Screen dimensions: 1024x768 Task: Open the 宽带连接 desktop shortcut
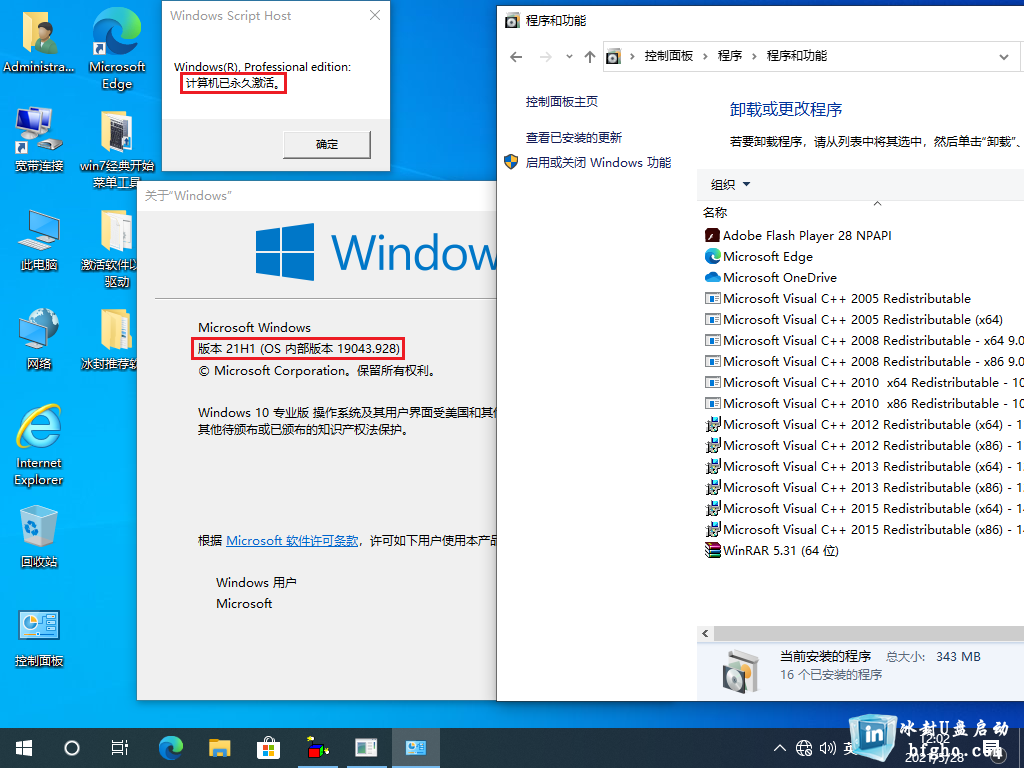point(39,140)
